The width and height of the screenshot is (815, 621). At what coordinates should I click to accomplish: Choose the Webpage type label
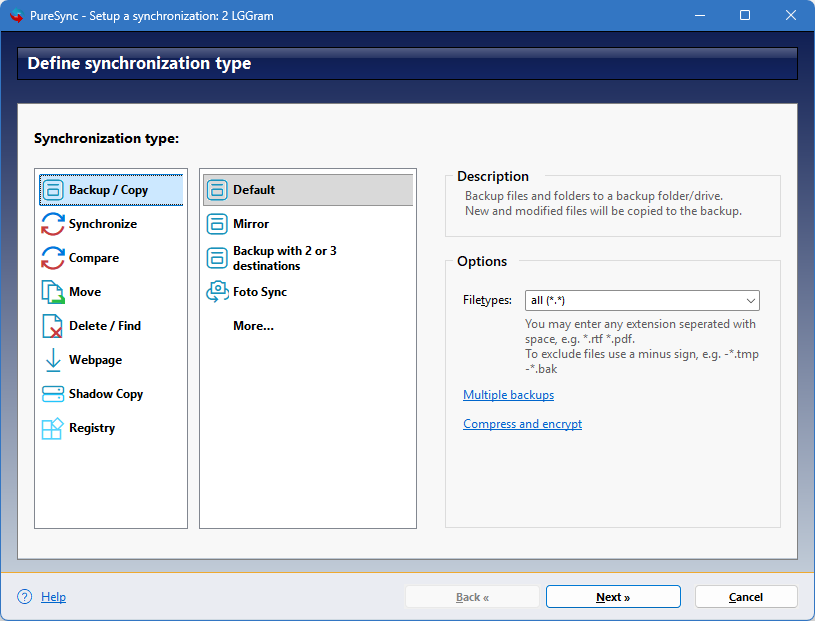[x=95, y=360]
